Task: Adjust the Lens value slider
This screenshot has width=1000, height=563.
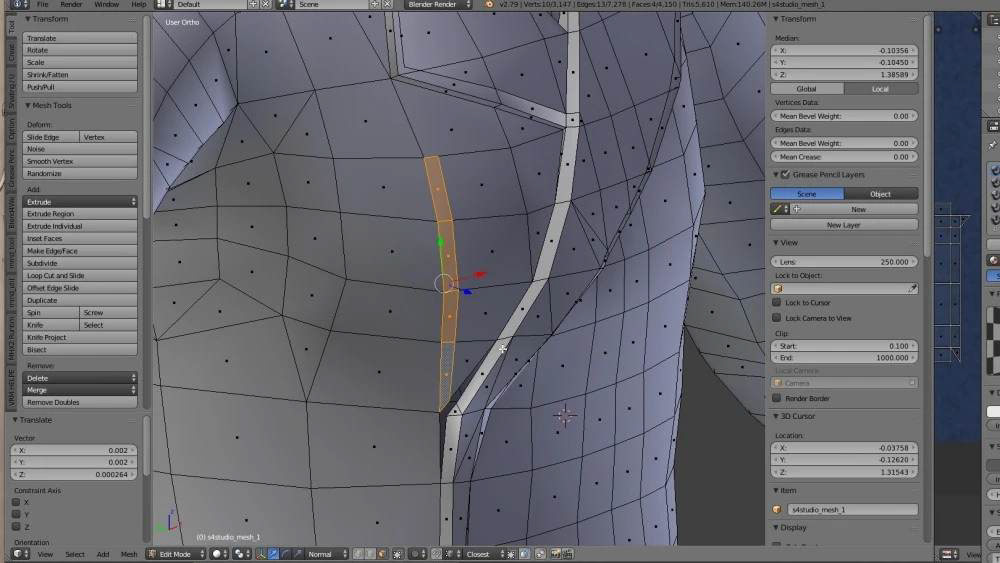Action: (x=844, y=261)
